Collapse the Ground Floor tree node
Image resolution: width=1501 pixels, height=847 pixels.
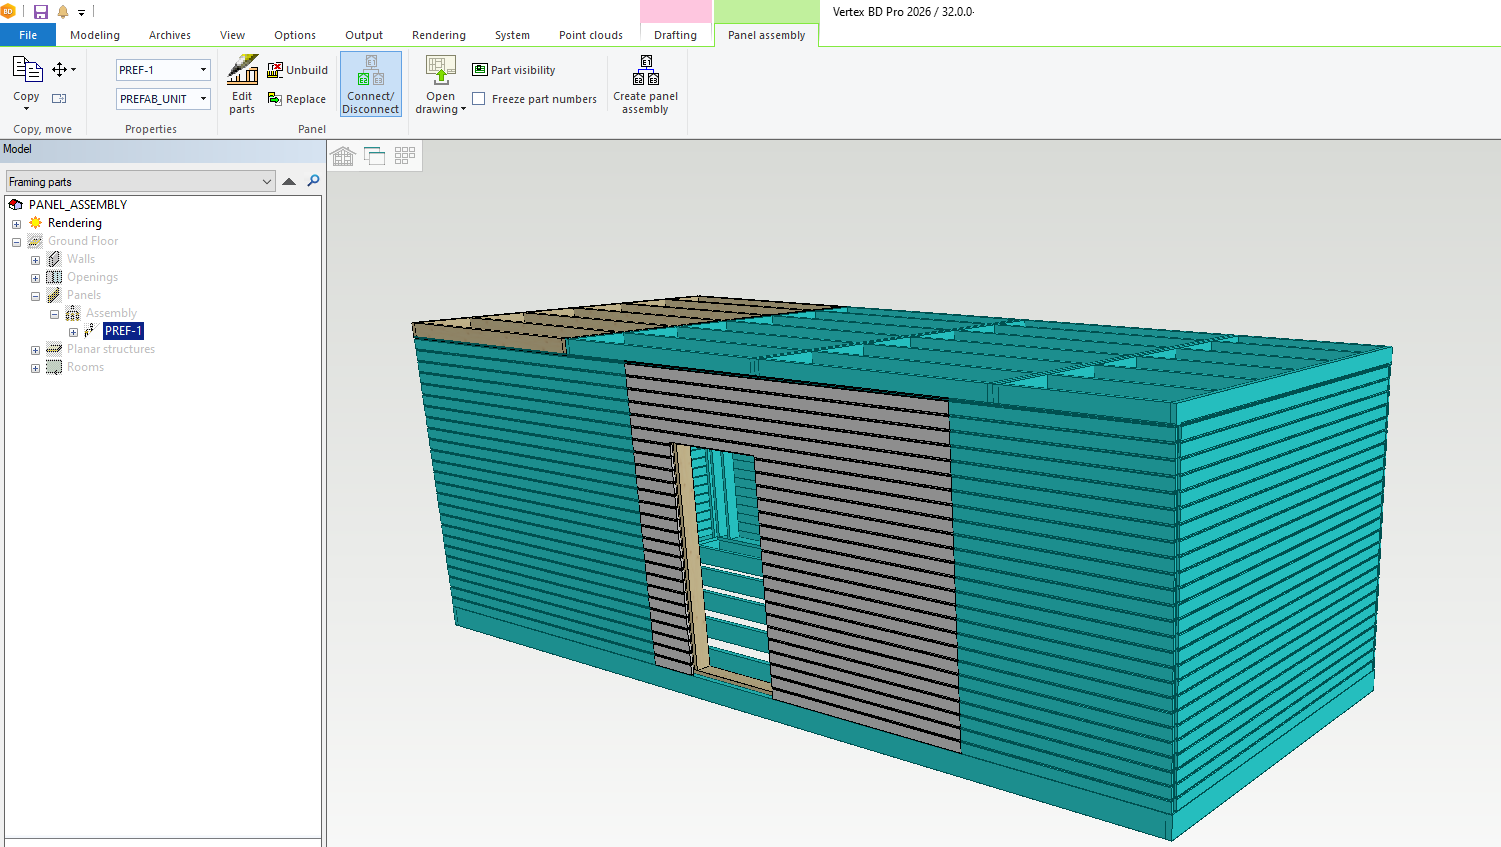pyautogui.click(x=16, y=242)
